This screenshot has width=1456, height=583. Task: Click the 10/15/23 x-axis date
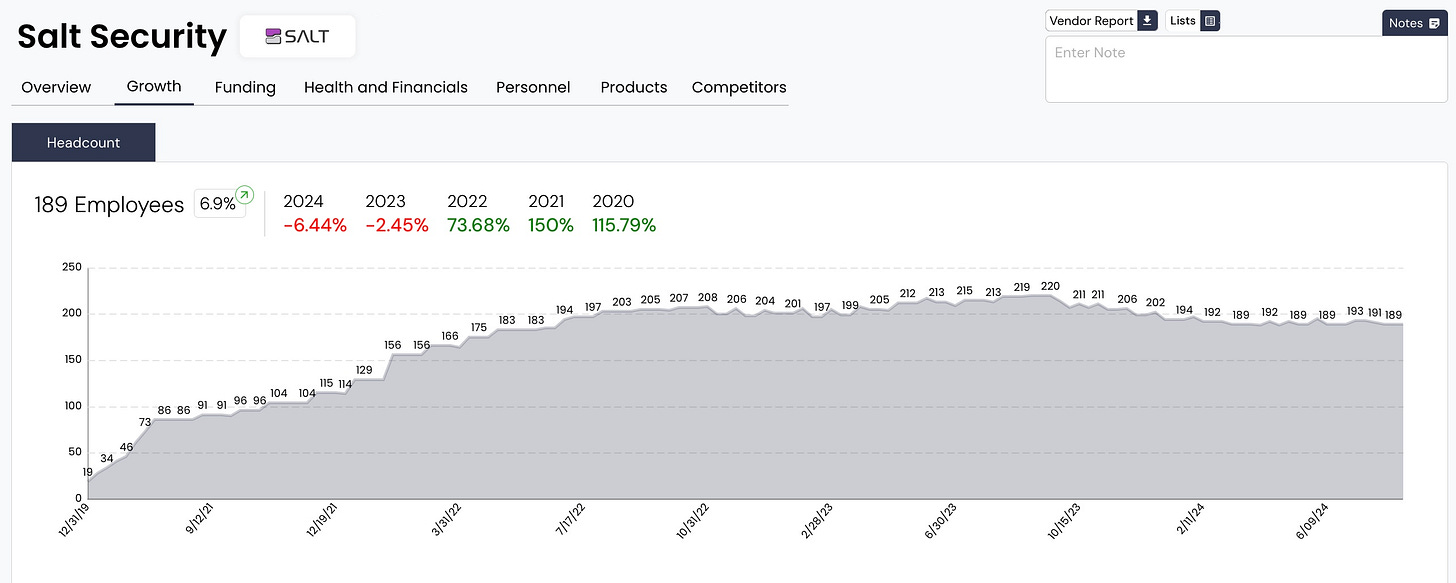1064,522
